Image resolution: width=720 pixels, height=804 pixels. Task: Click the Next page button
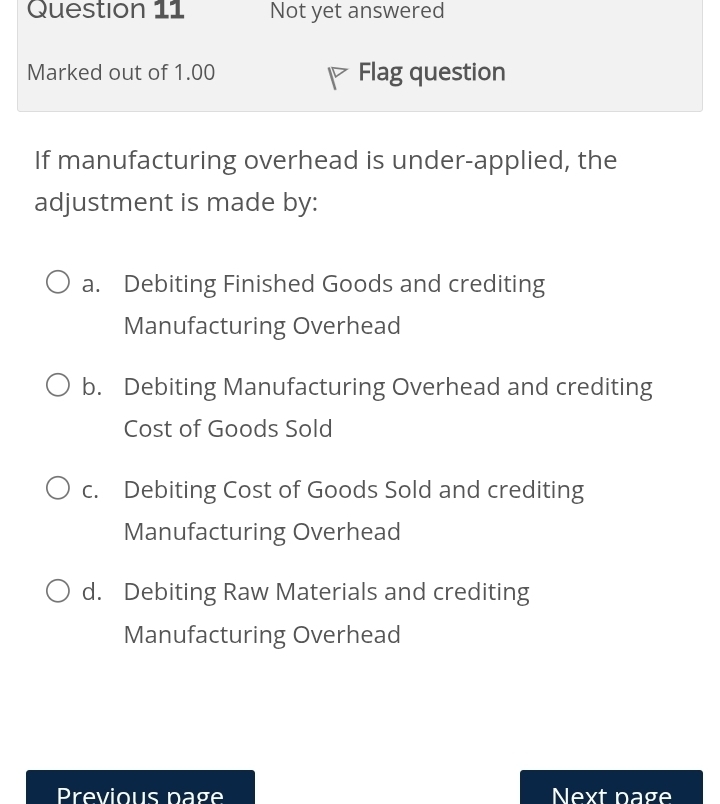click(611, 792)
